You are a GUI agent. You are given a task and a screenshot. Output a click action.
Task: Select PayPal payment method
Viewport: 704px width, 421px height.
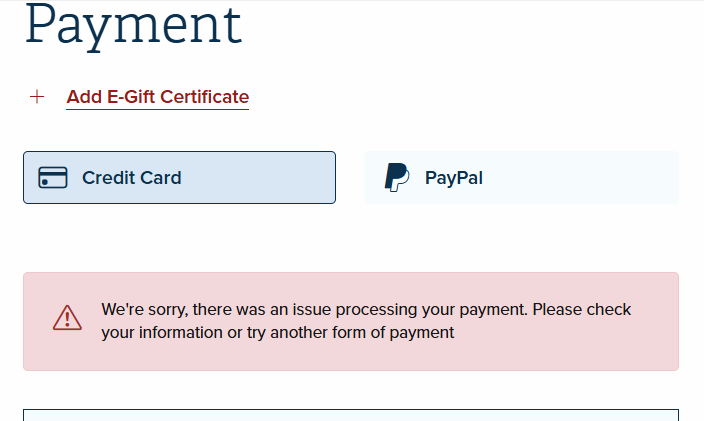tap(522, 177)
